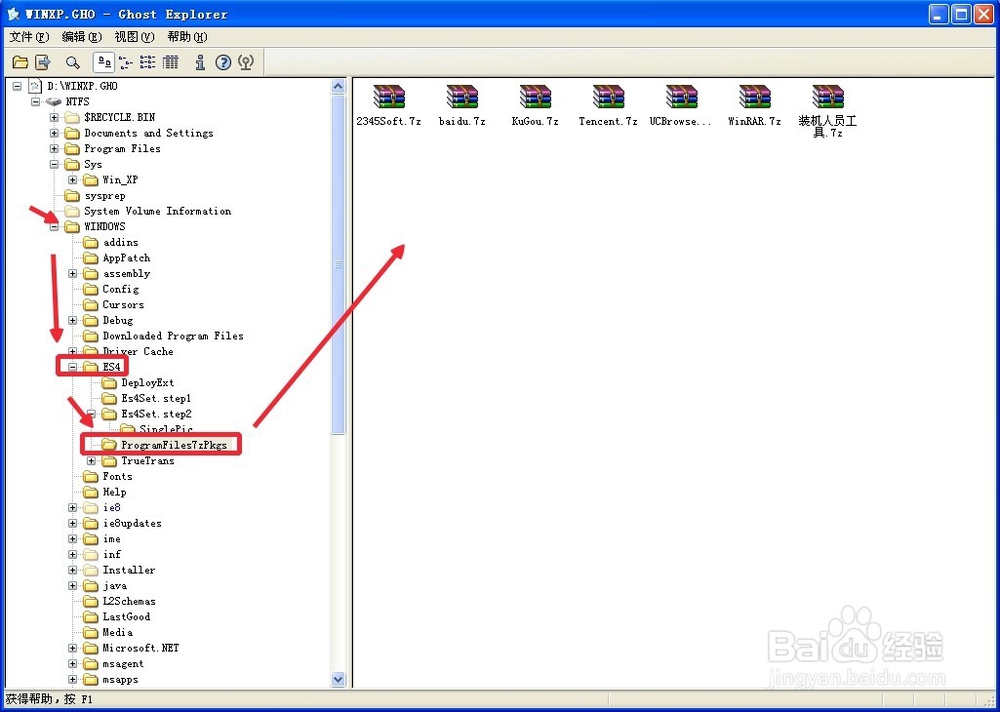Select the Tencent.7z archive icon

click(608, 97)
